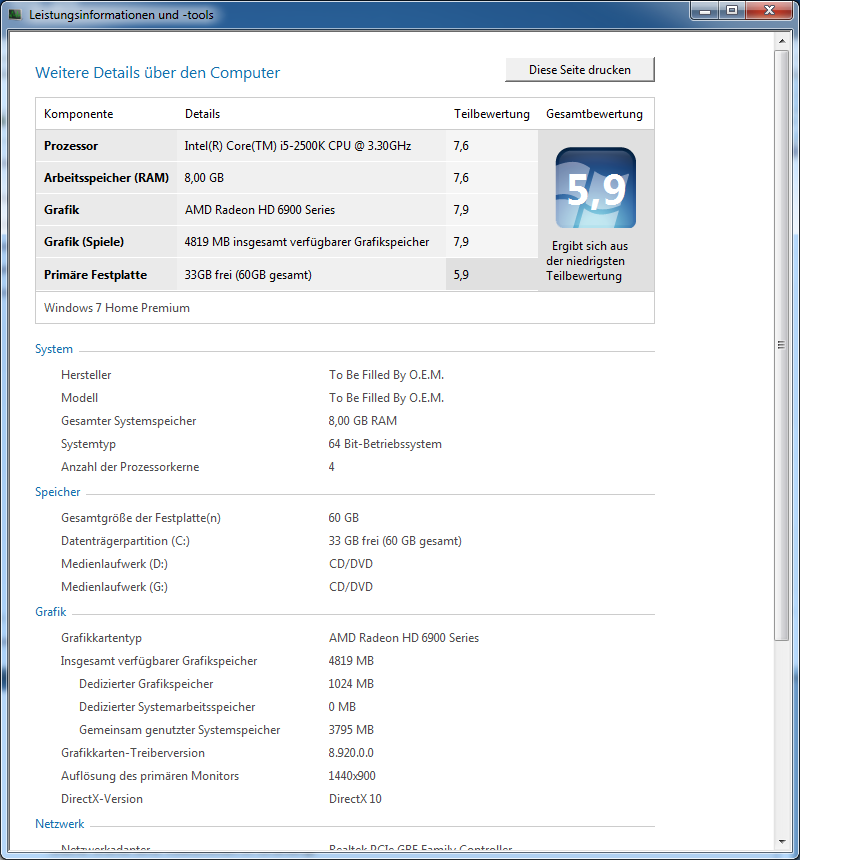The width and height of the screenshot is (864, 860).
Task: Select the 'Arbeitsspeicher (RAM)' row label
Action: pyautogui.click(x=106, y=178)
